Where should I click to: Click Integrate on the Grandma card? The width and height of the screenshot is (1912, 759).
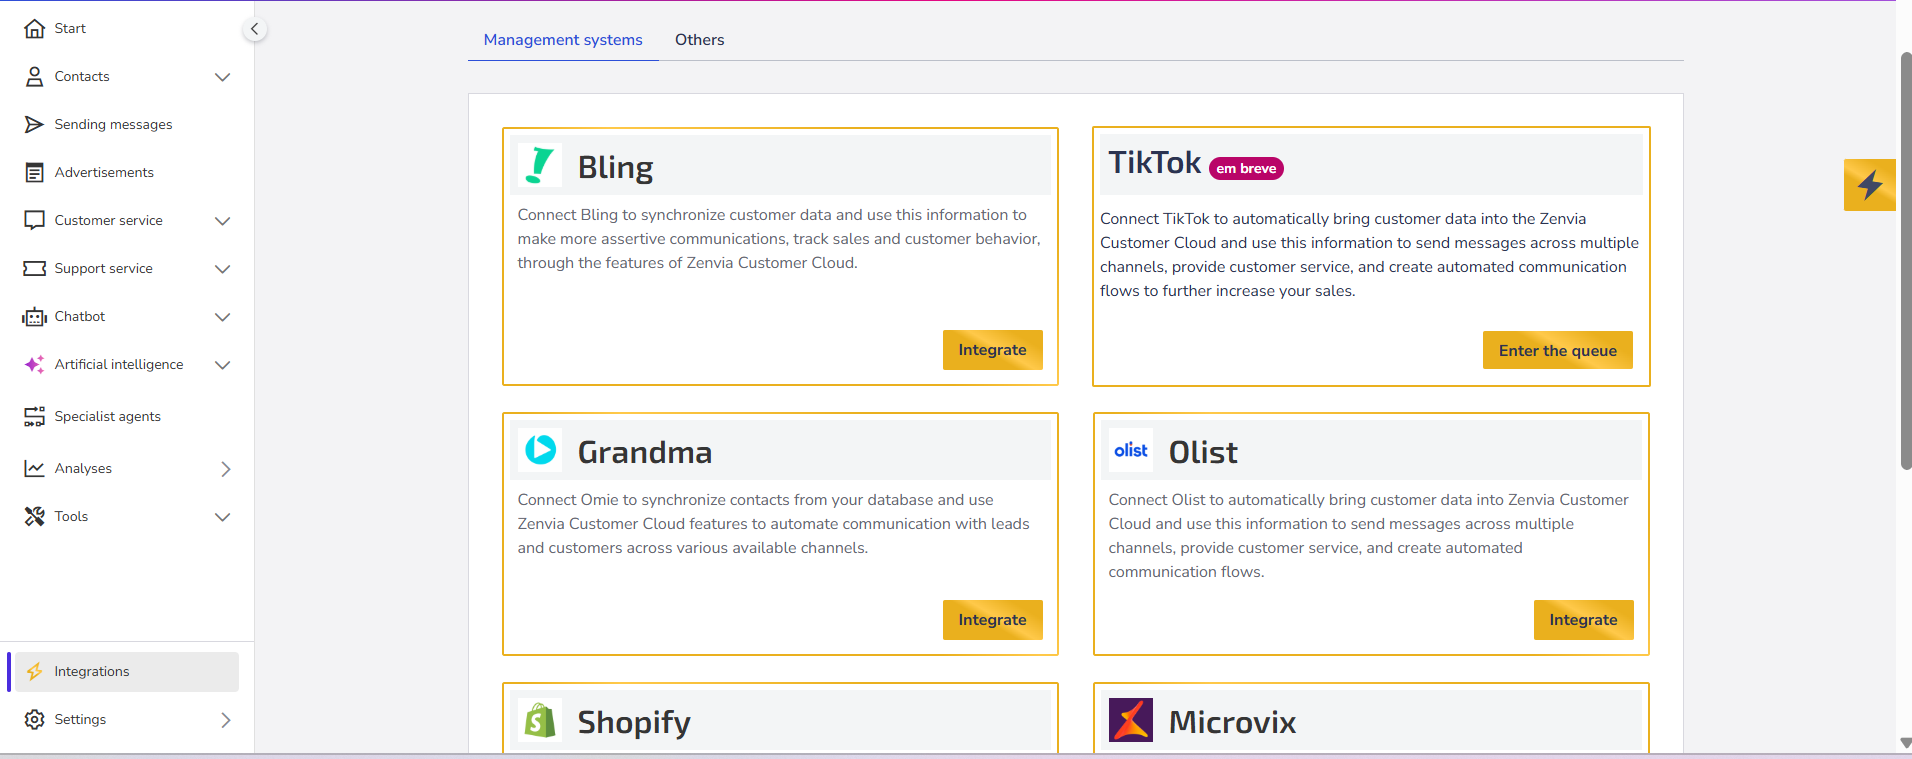(992, 620)
